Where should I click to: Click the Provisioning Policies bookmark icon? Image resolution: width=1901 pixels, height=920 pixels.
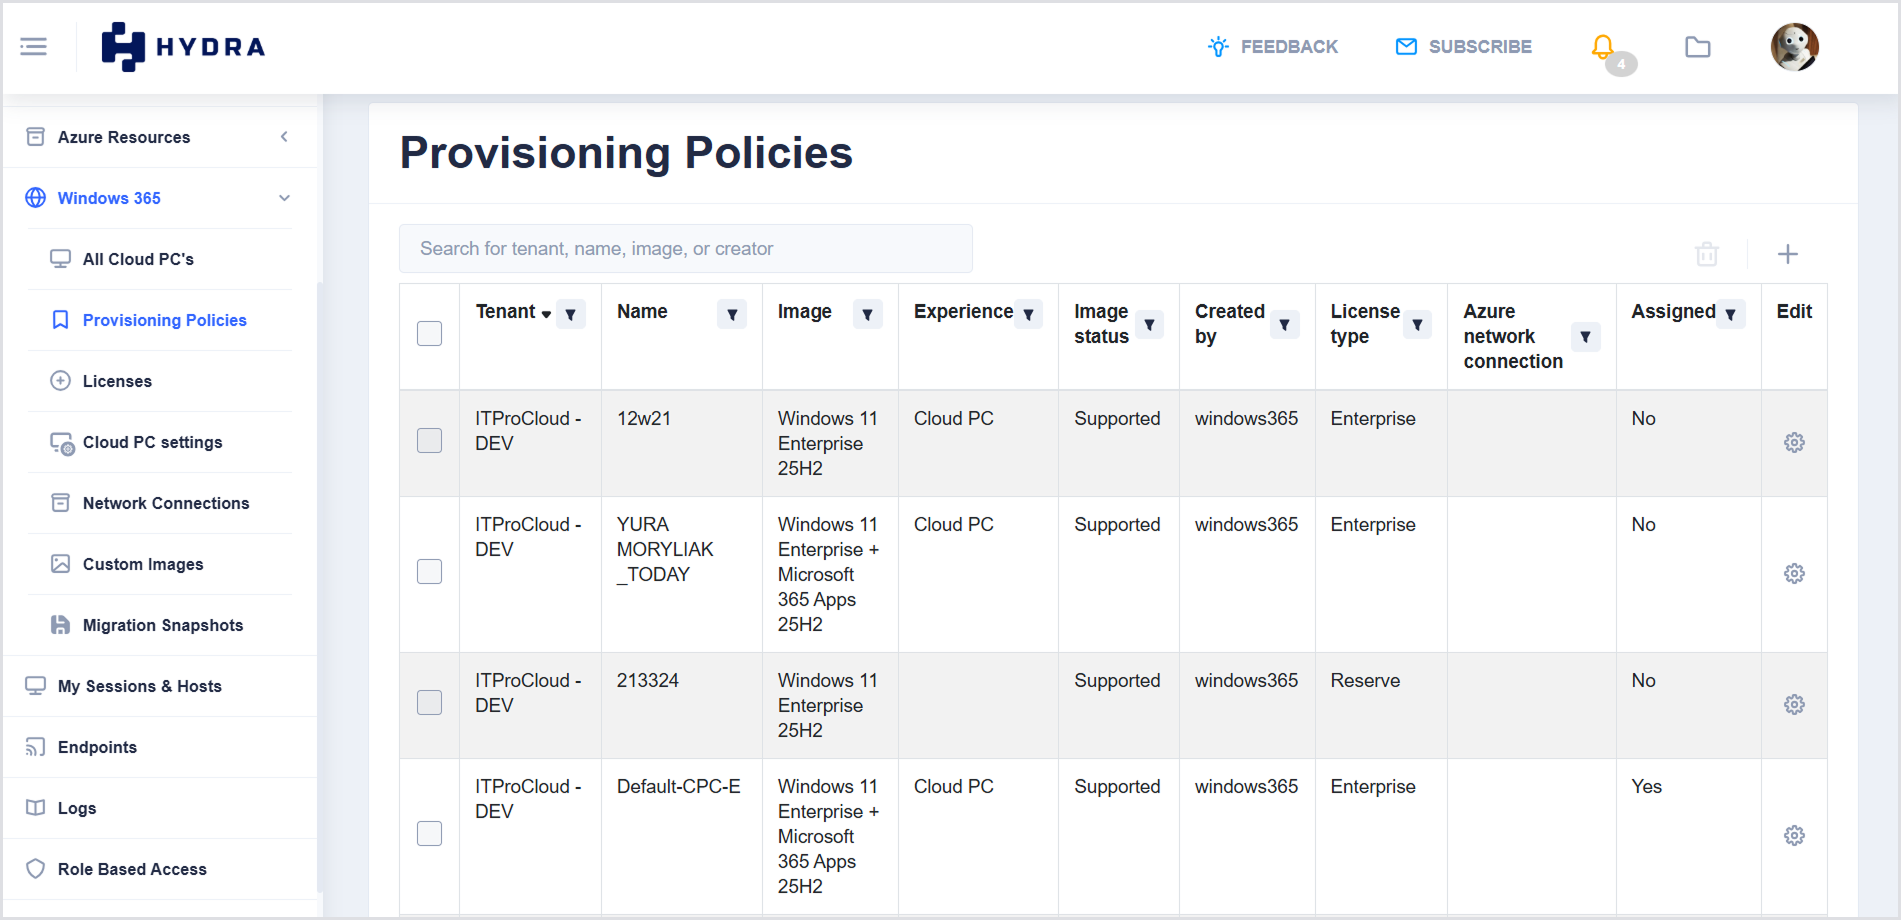click(x=61, y=320)
